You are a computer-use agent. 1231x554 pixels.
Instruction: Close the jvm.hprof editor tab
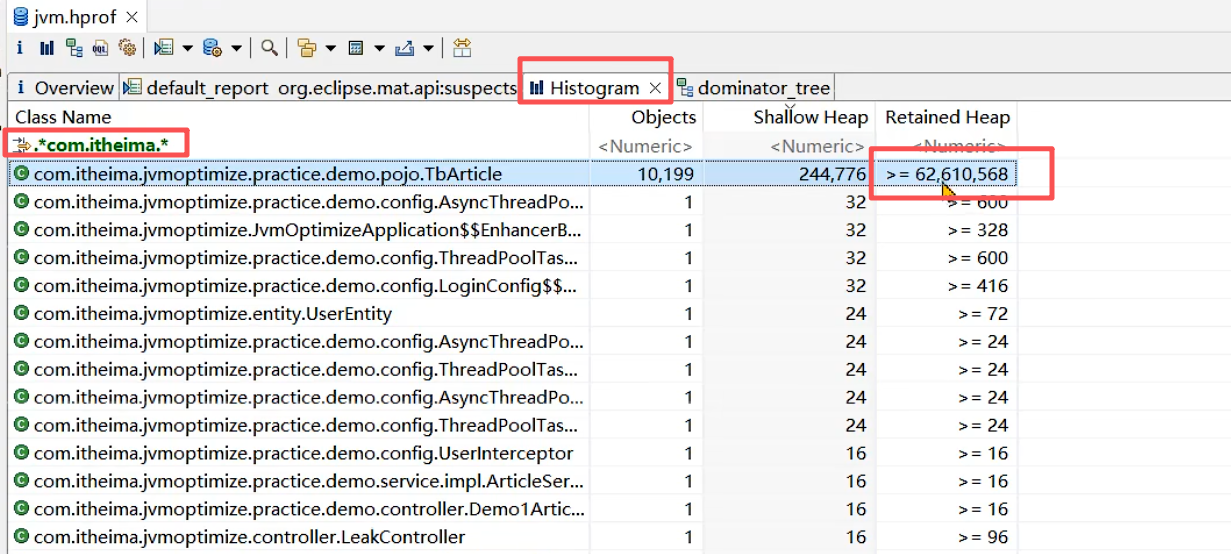pos(132,17)
